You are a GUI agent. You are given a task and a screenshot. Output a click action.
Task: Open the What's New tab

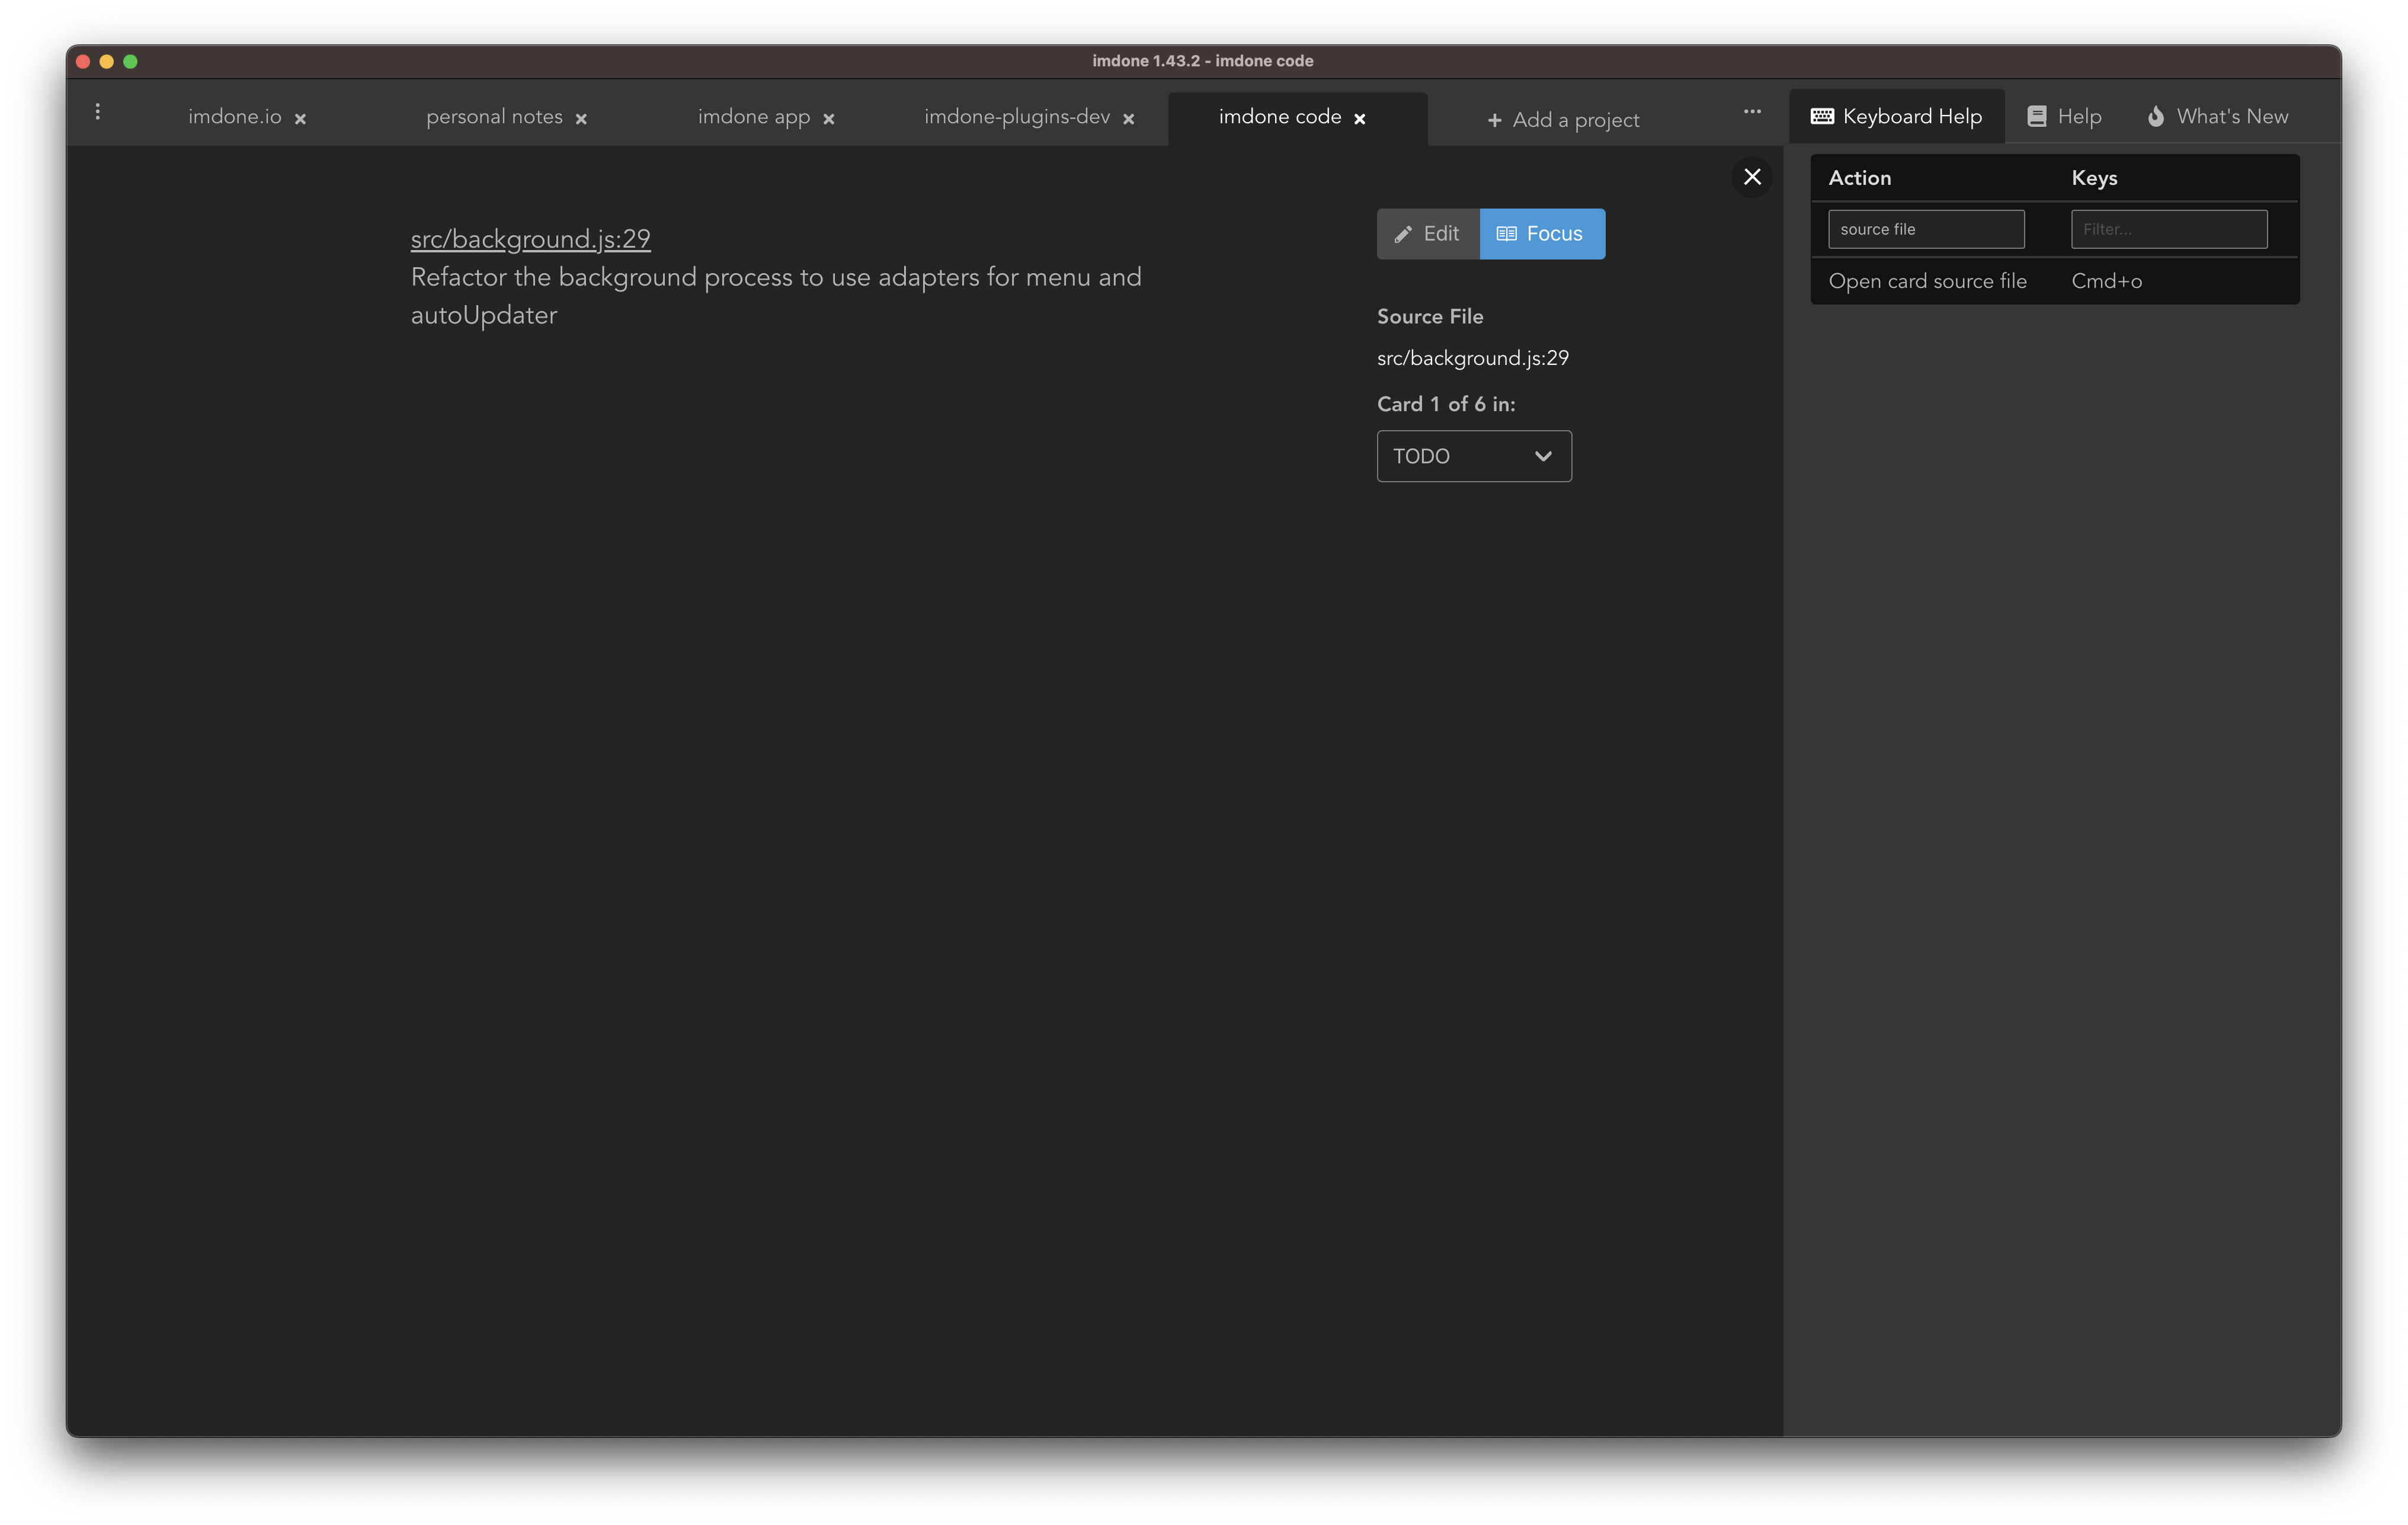click(x=2218, y=117)
